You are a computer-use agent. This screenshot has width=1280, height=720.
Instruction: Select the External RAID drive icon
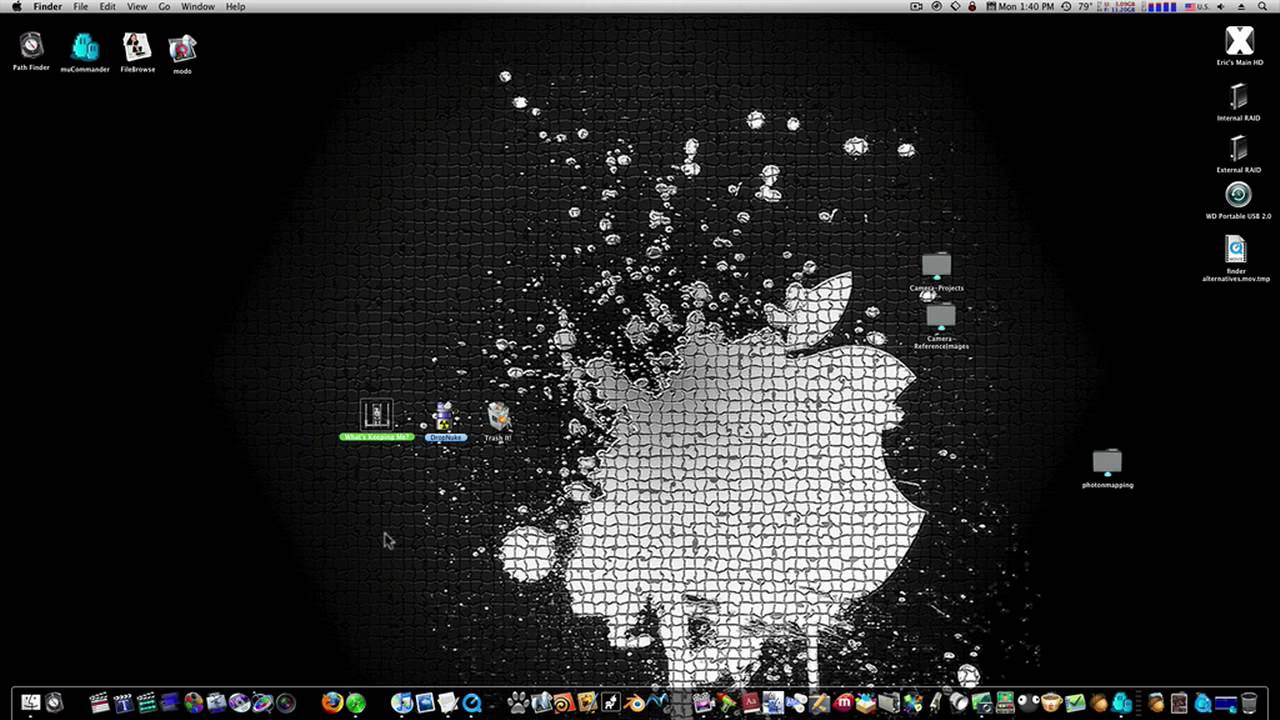coord(1238,148)
